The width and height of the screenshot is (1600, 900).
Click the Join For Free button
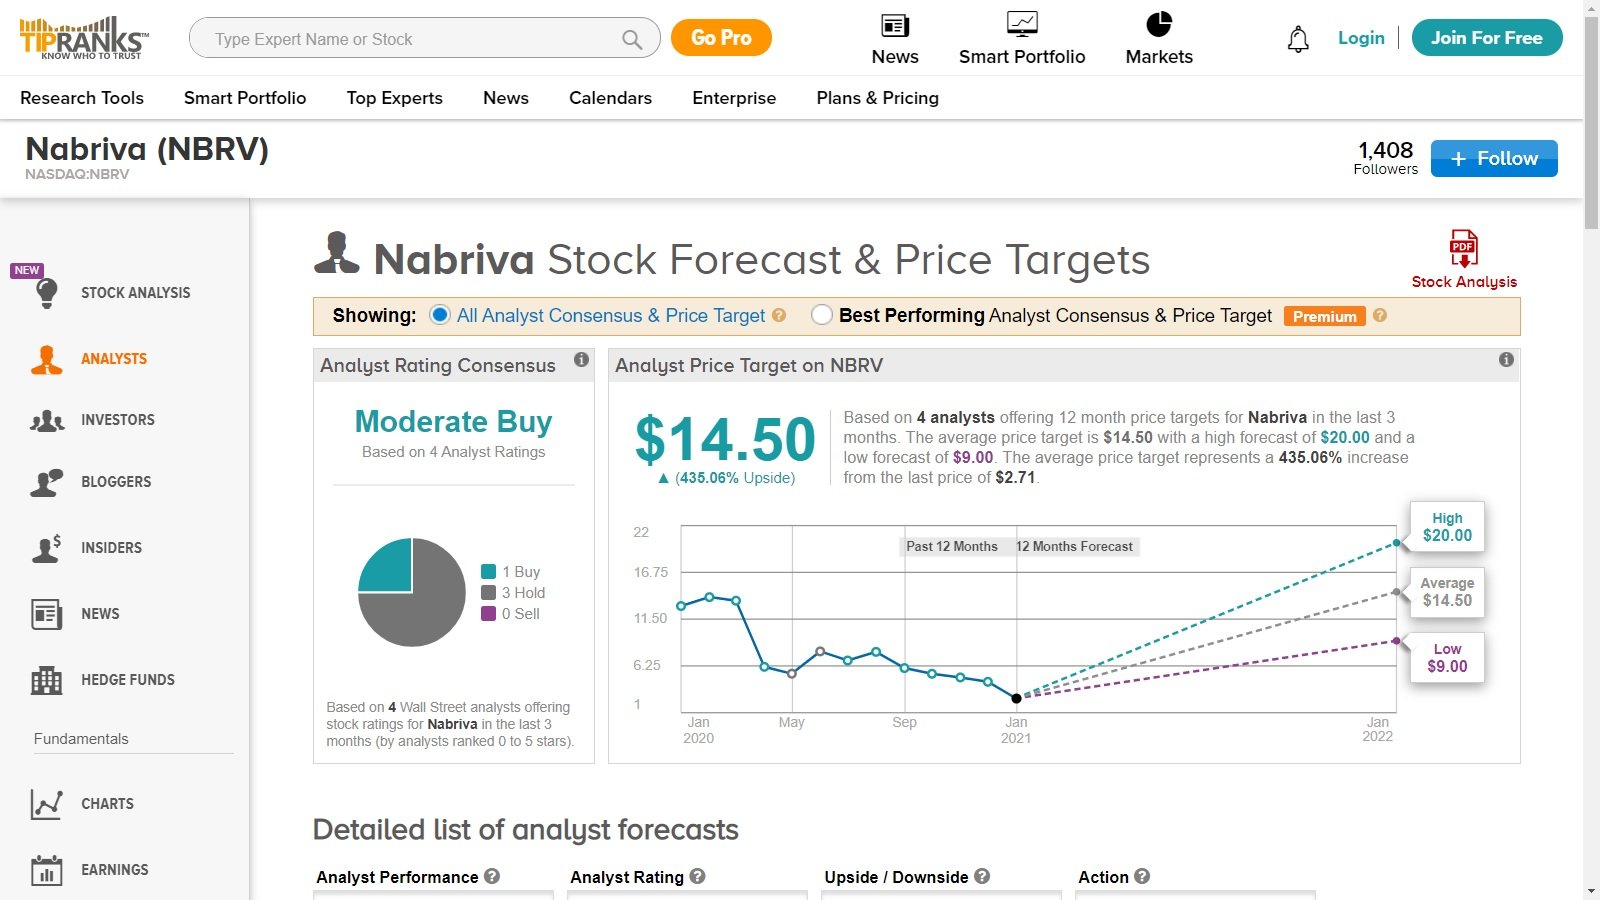(1486, 38)
